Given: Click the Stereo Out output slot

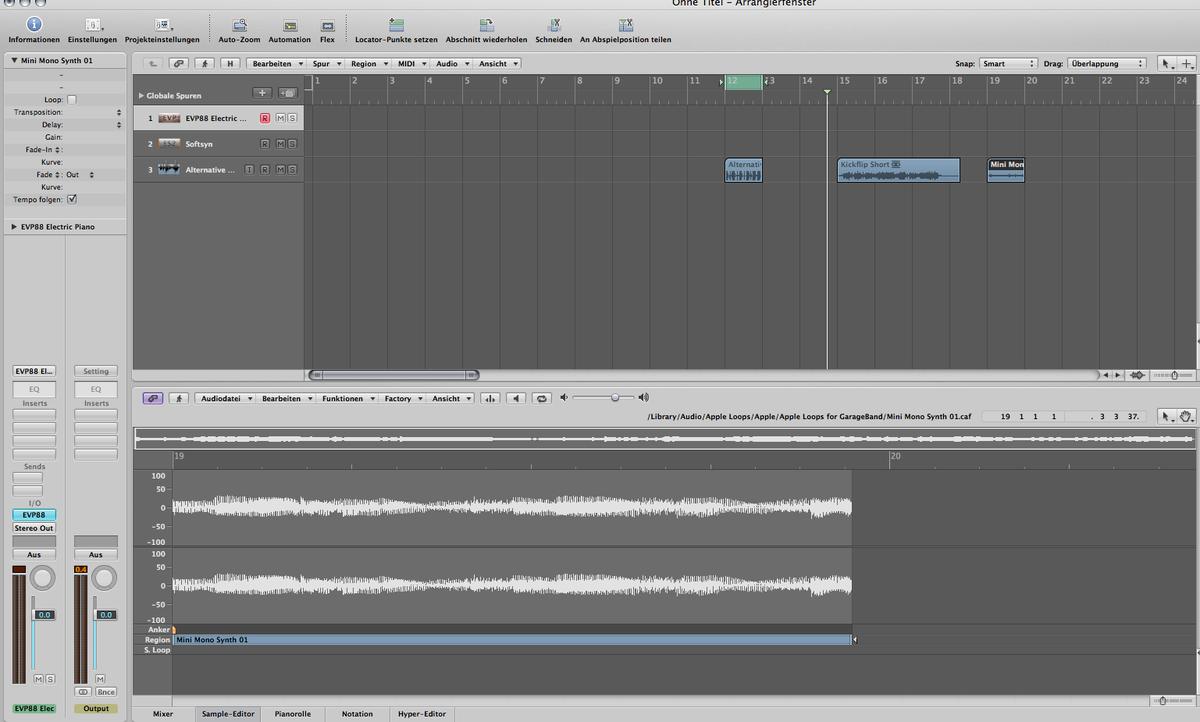Looking at the screenshot, I should 33,528.
